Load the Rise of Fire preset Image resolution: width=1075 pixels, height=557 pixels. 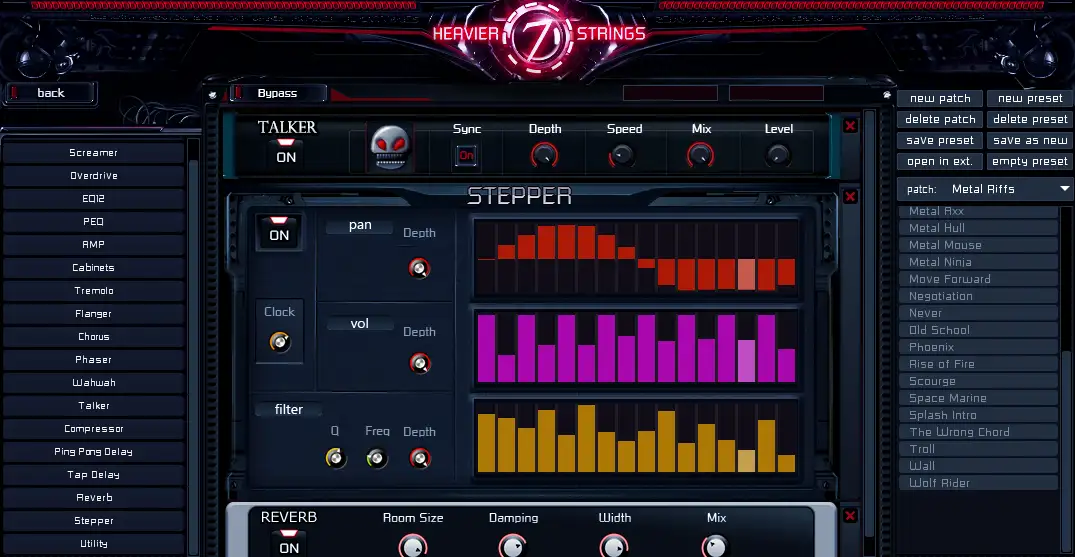(978, 364)
